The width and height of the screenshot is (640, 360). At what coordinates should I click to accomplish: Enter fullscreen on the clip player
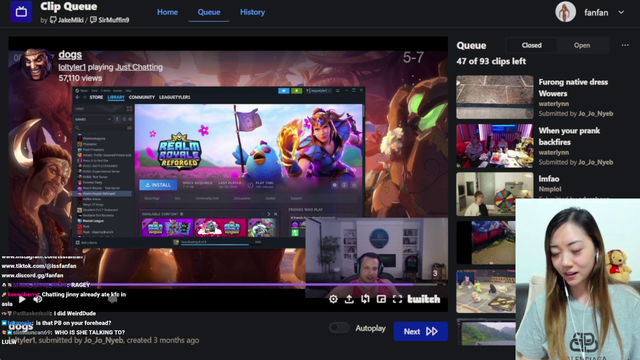[397, 299]
